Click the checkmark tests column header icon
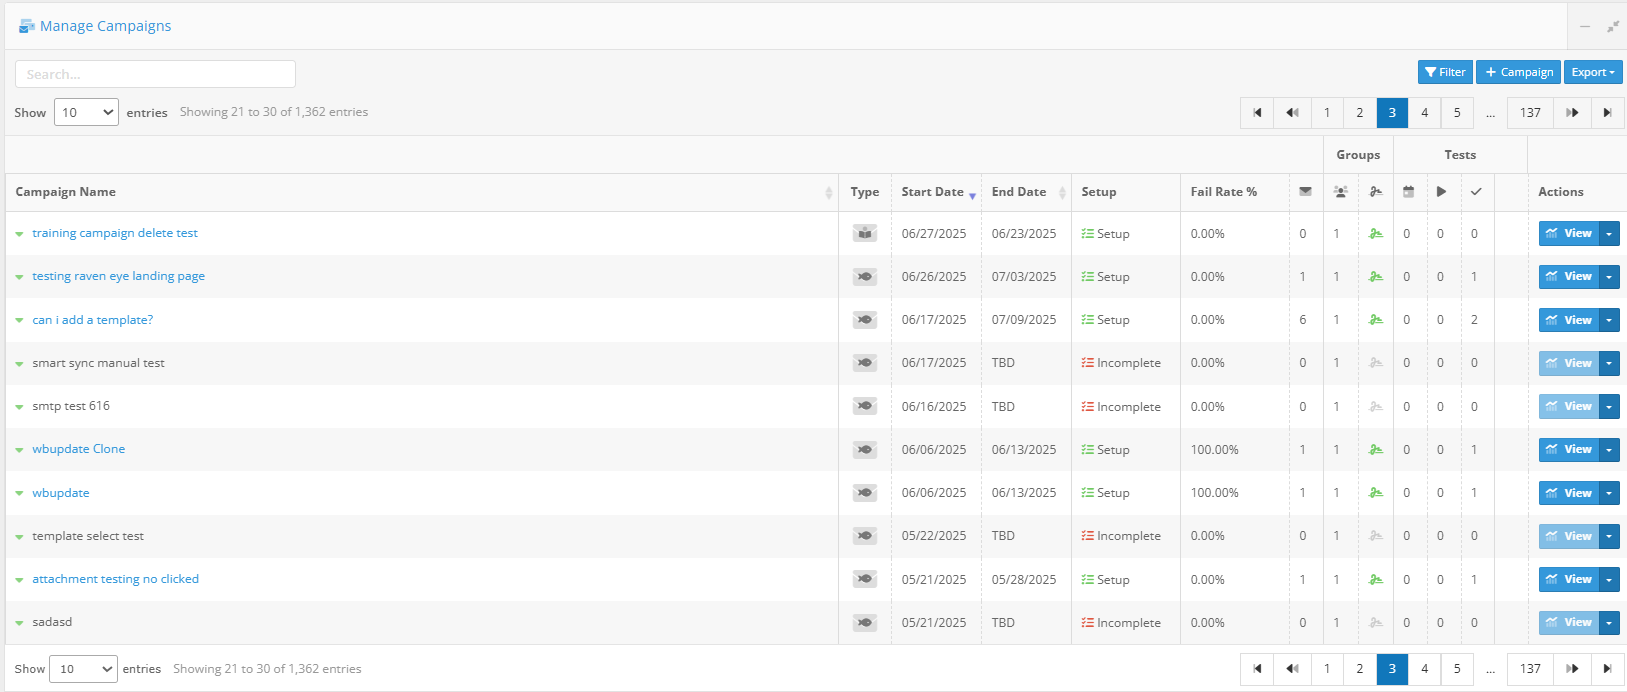 click(x=1476, y=192)
